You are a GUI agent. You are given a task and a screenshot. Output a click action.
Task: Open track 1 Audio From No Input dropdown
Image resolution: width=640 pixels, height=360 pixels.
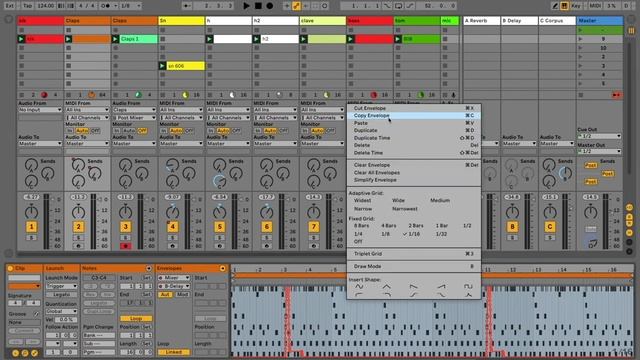click(x=40, y=110)
